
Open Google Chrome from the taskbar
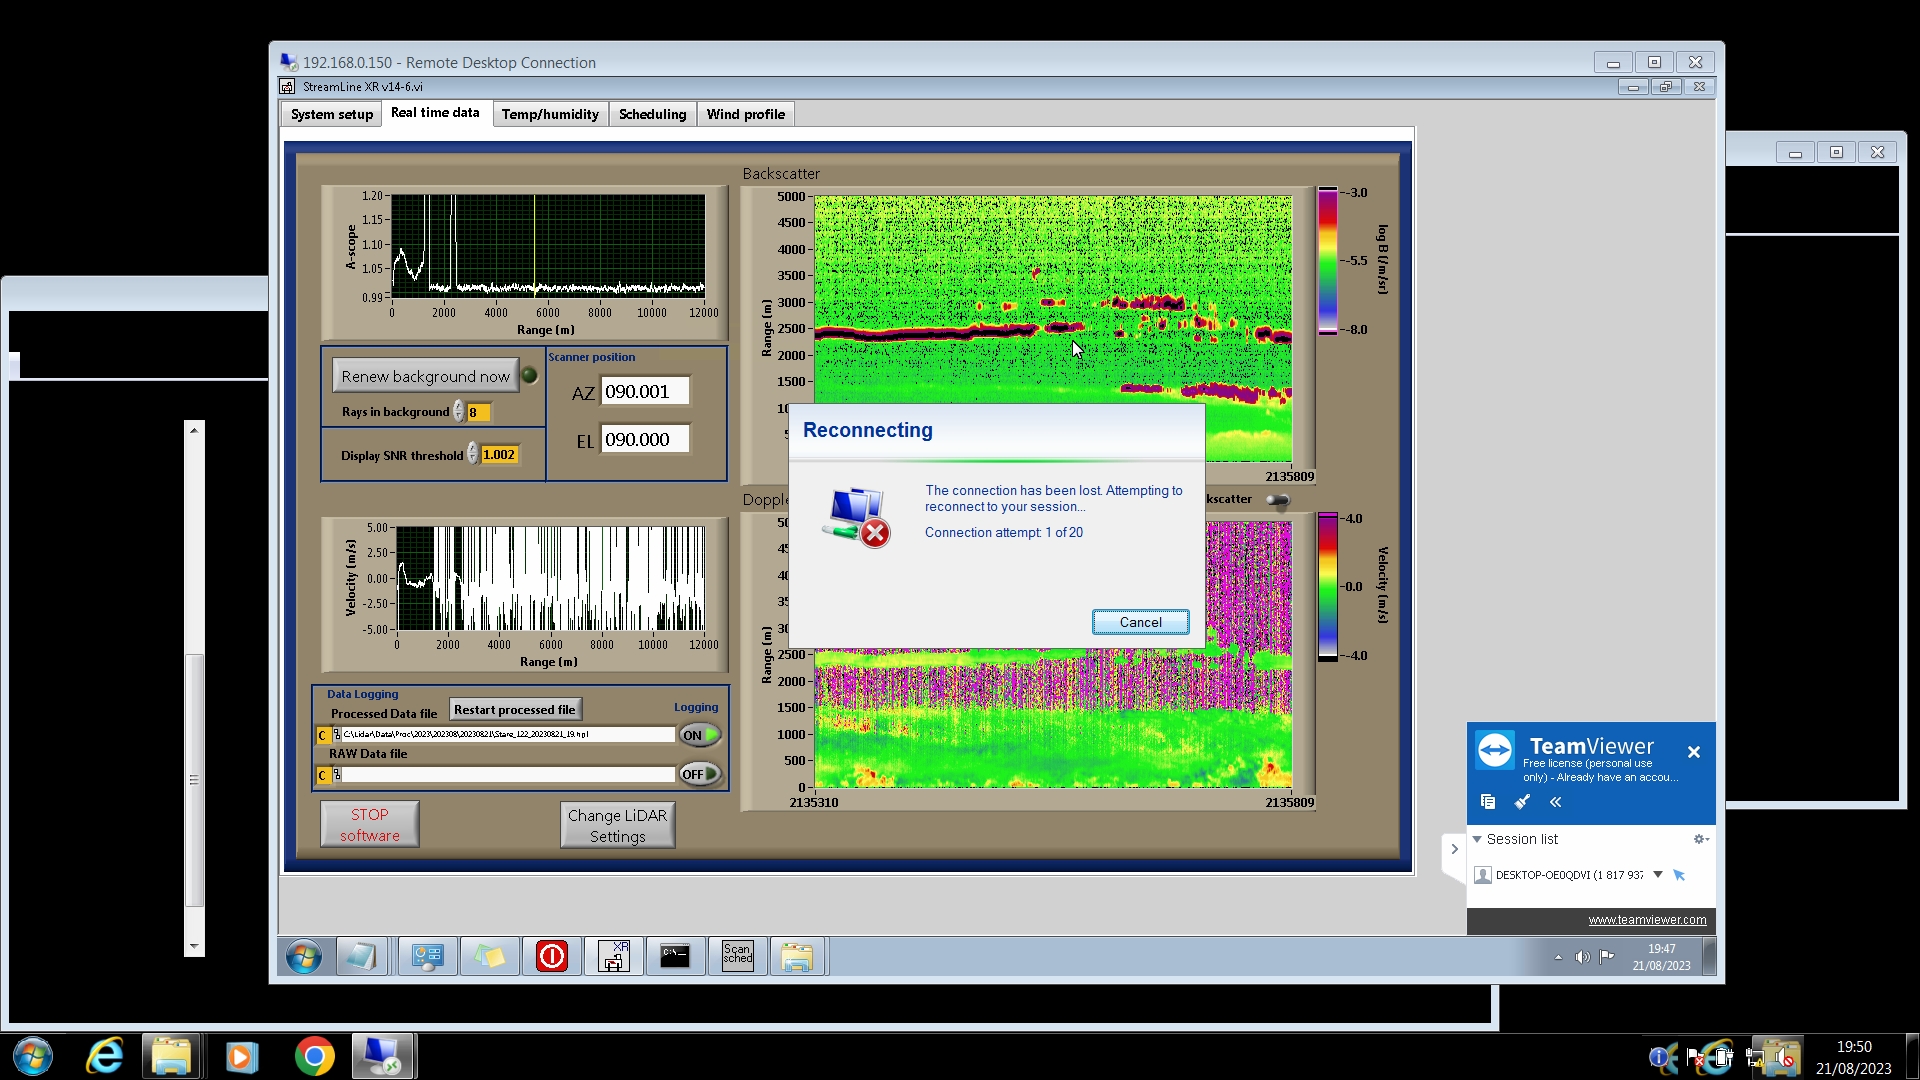[314, 1057]
